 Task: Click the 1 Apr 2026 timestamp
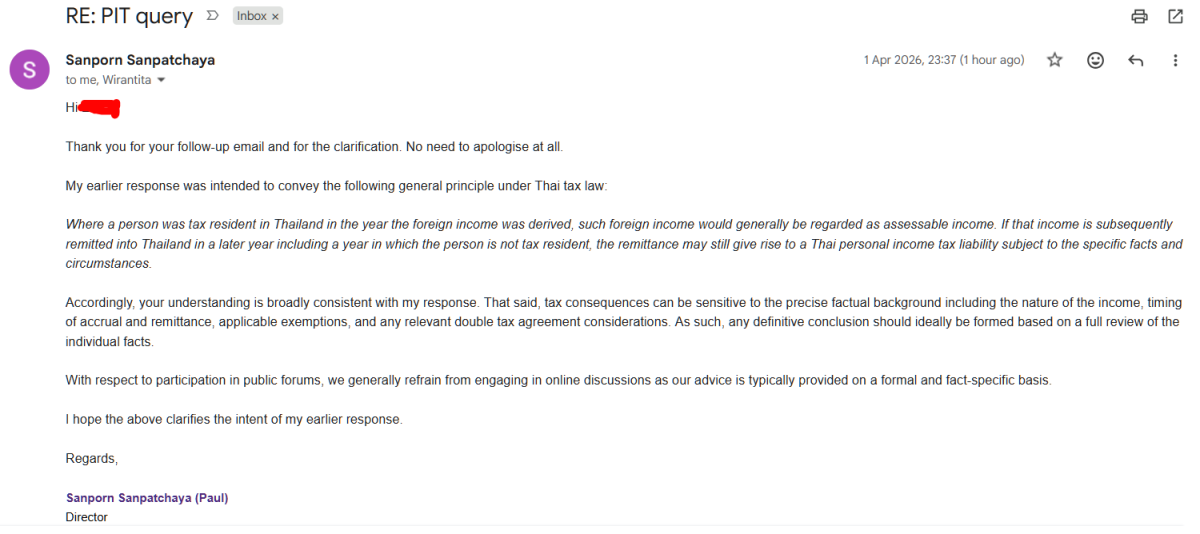[x=944, y=60]
